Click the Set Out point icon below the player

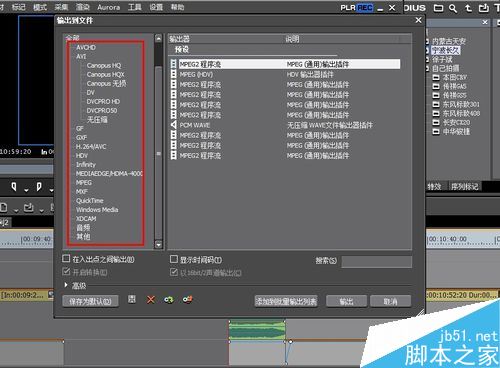click(39, 187)
